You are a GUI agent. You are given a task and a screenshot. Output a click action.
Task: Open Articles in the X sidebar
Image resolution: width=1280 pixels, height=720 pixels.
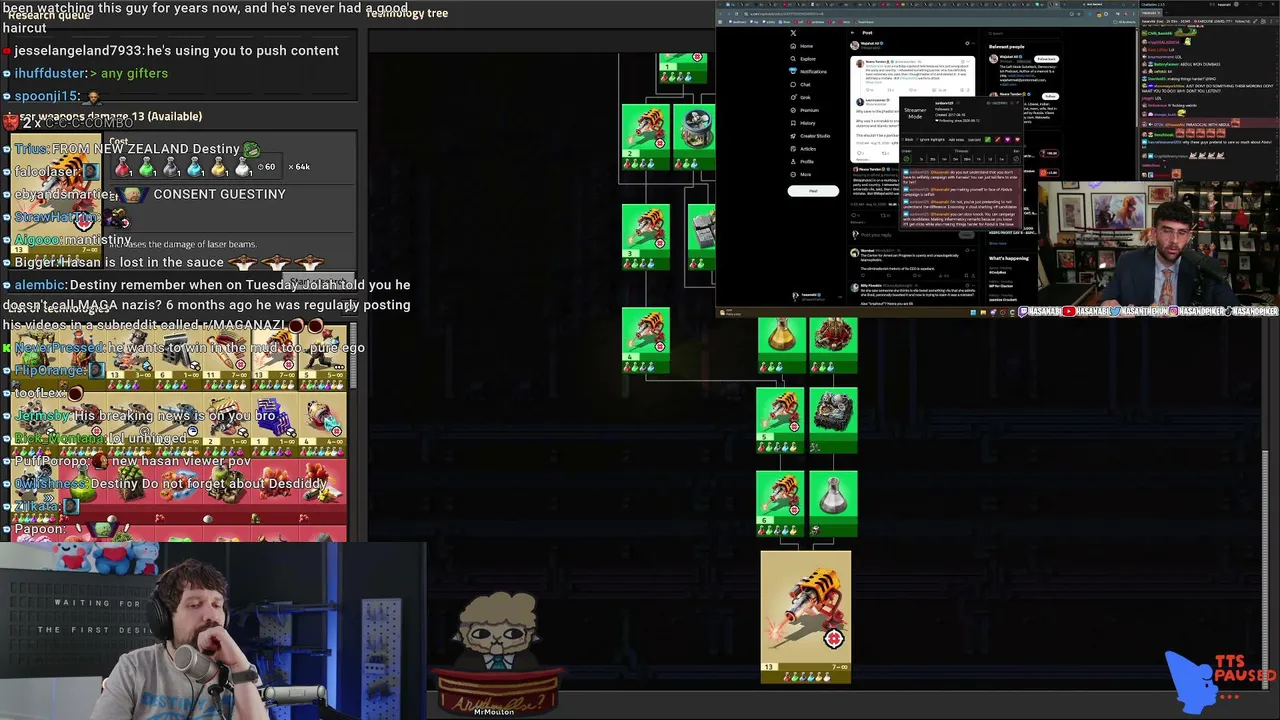point(808,149)
